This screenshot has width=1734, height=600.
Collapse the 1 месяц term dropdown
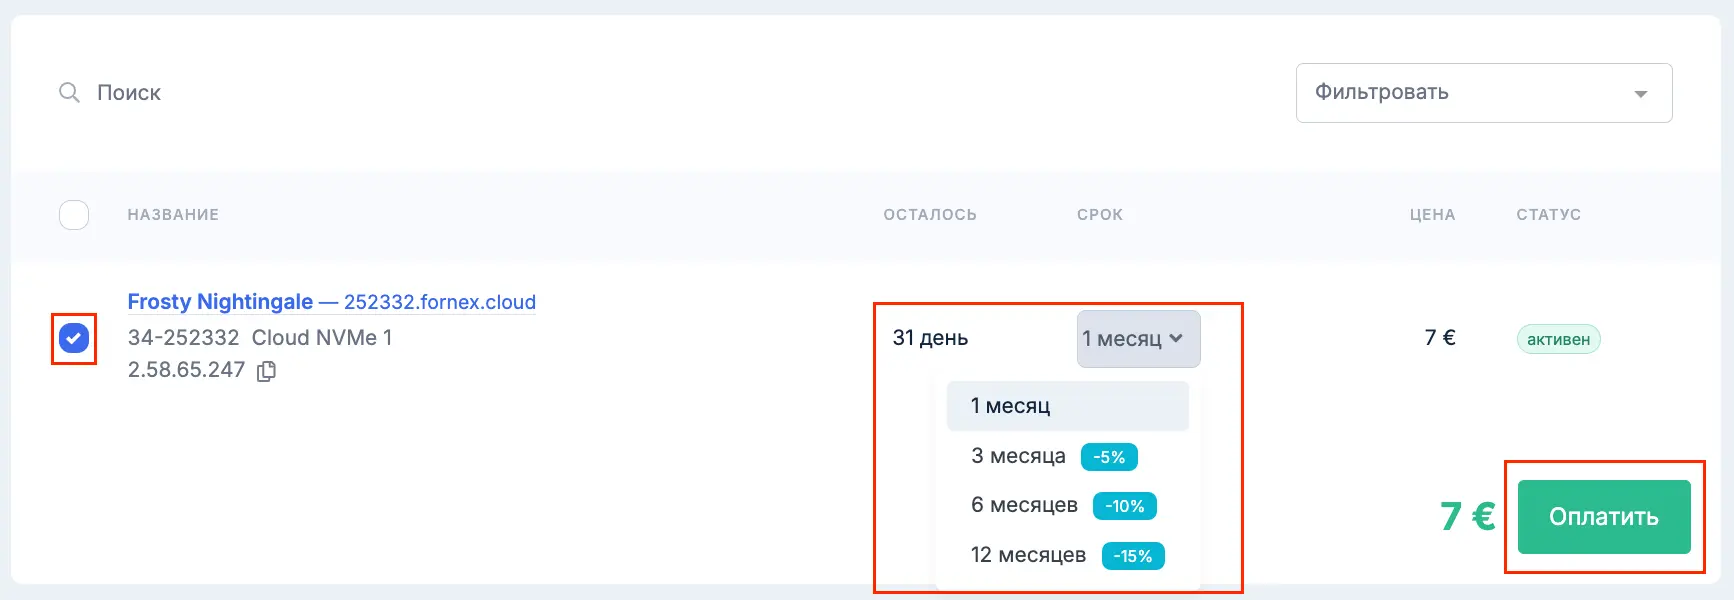click(x=1138, y=339)
